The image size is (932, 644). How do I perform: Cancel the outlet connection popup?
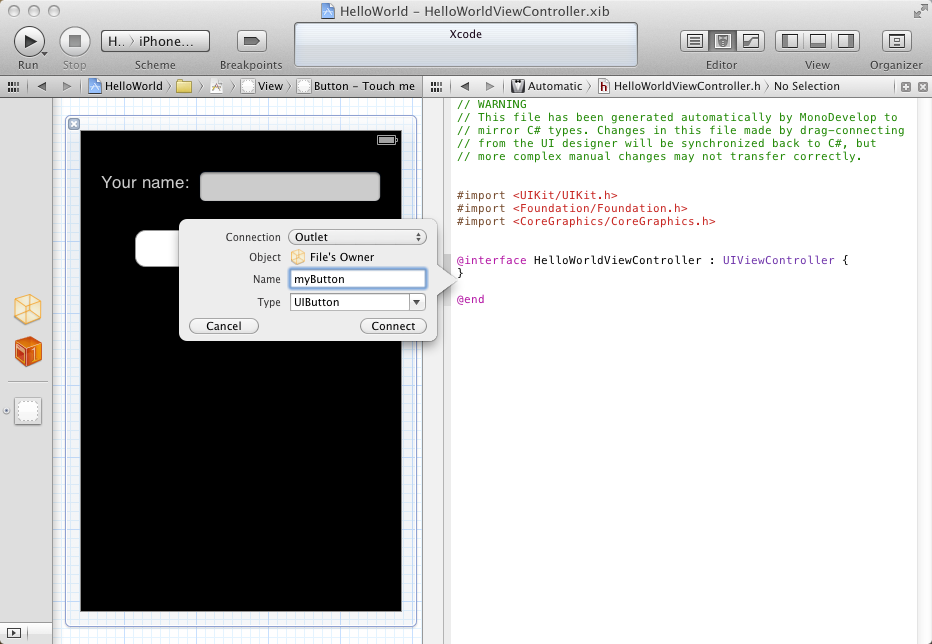tap(224, 326)
